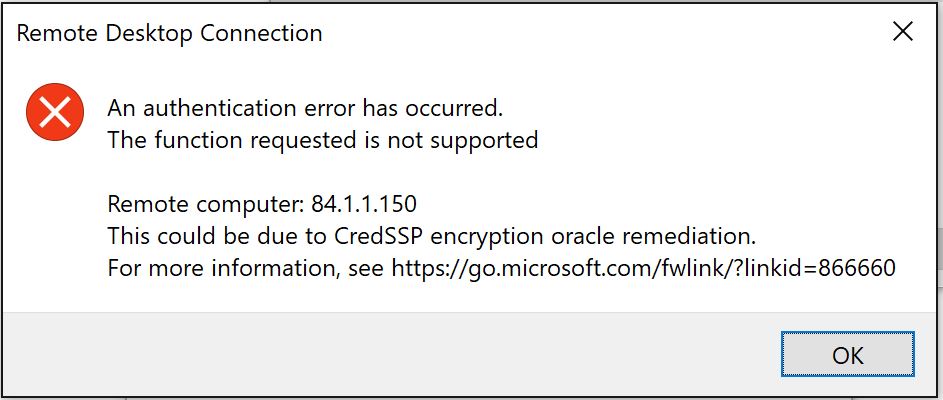Select the Remote Desktop Connection title text
The width and height of the screenshot is (943, 400).
(169, 32)
